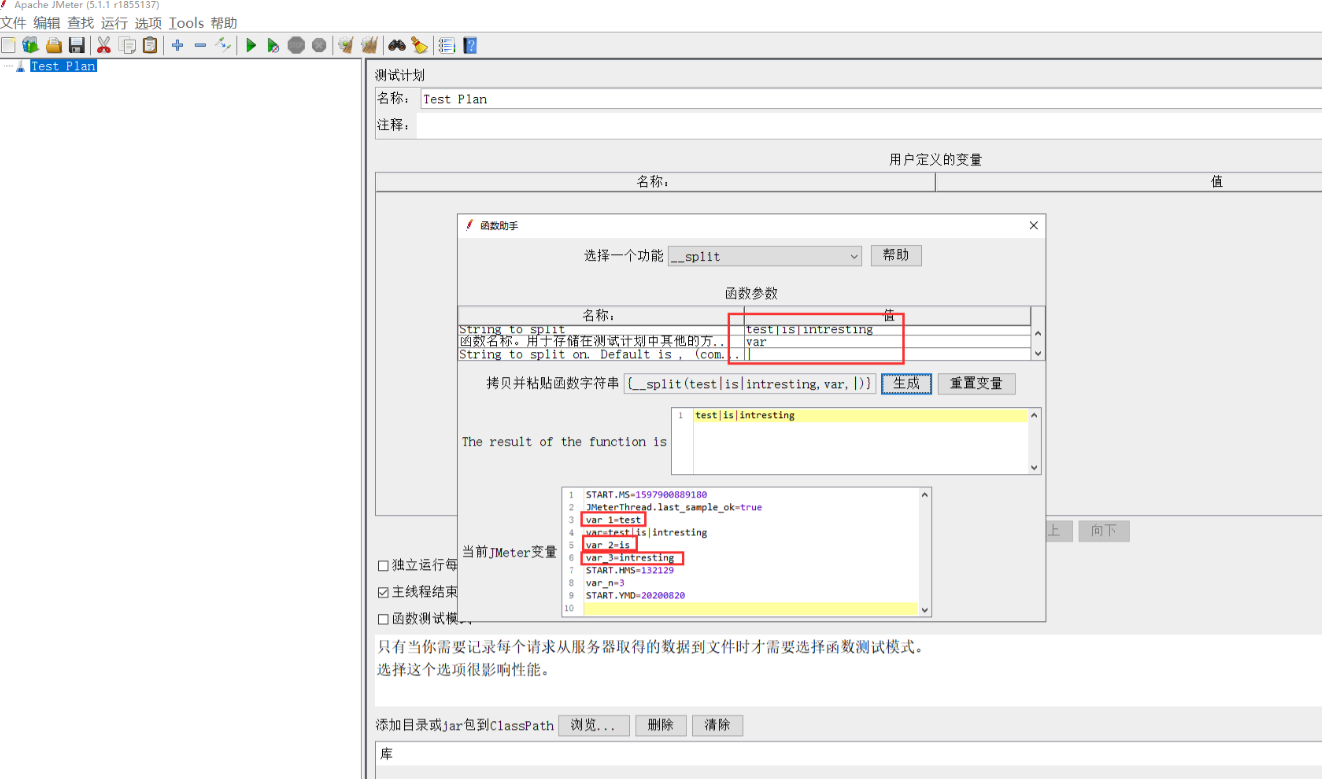Click the 生成 button
Viewport: 1322px width, 779px height.
tap(907, 383)
